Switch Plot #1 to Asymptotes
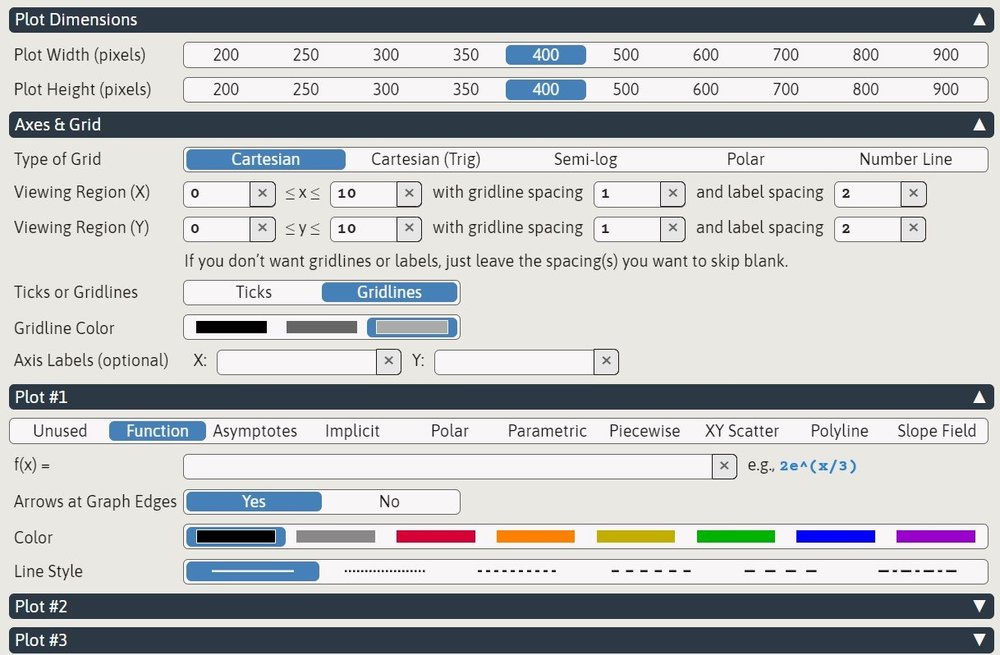 pyautogui.click(x=254, y=431)
